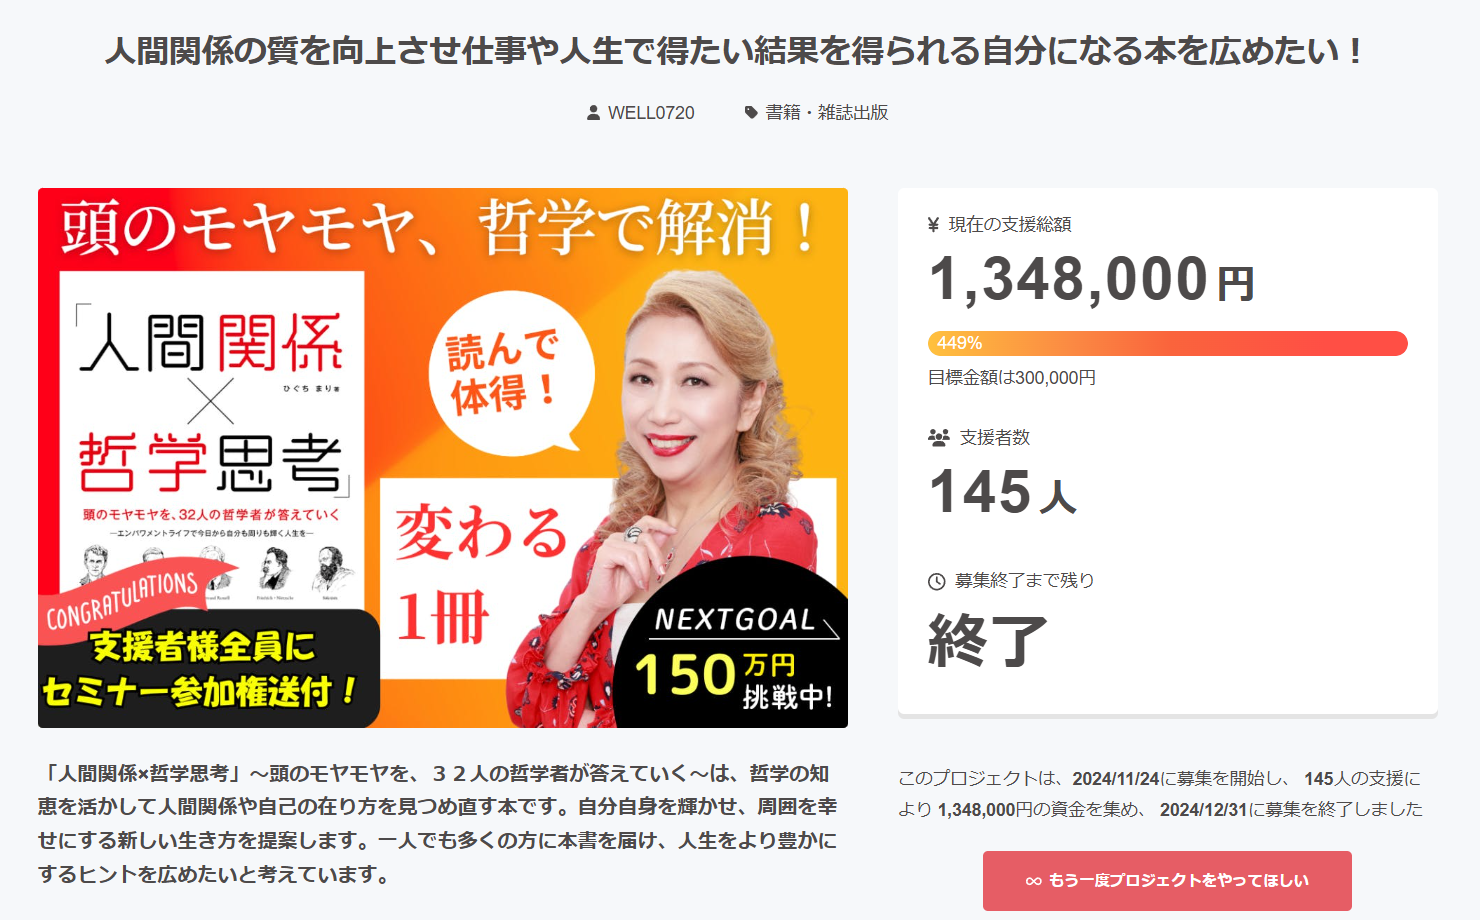Click the supporters people icon by 支援者数
The image size is (1480, 920).
pyautogui.click(x=938, y=437)
